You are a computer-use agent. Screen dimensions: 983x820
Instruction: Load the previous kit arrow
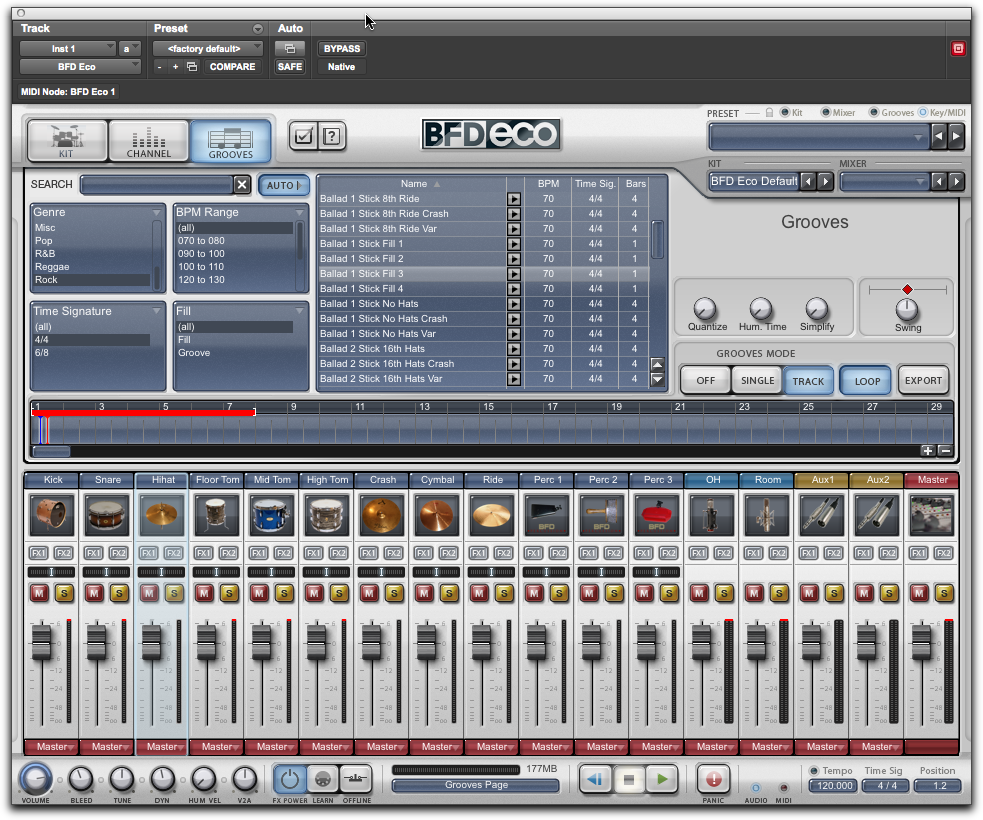point(809,182)
